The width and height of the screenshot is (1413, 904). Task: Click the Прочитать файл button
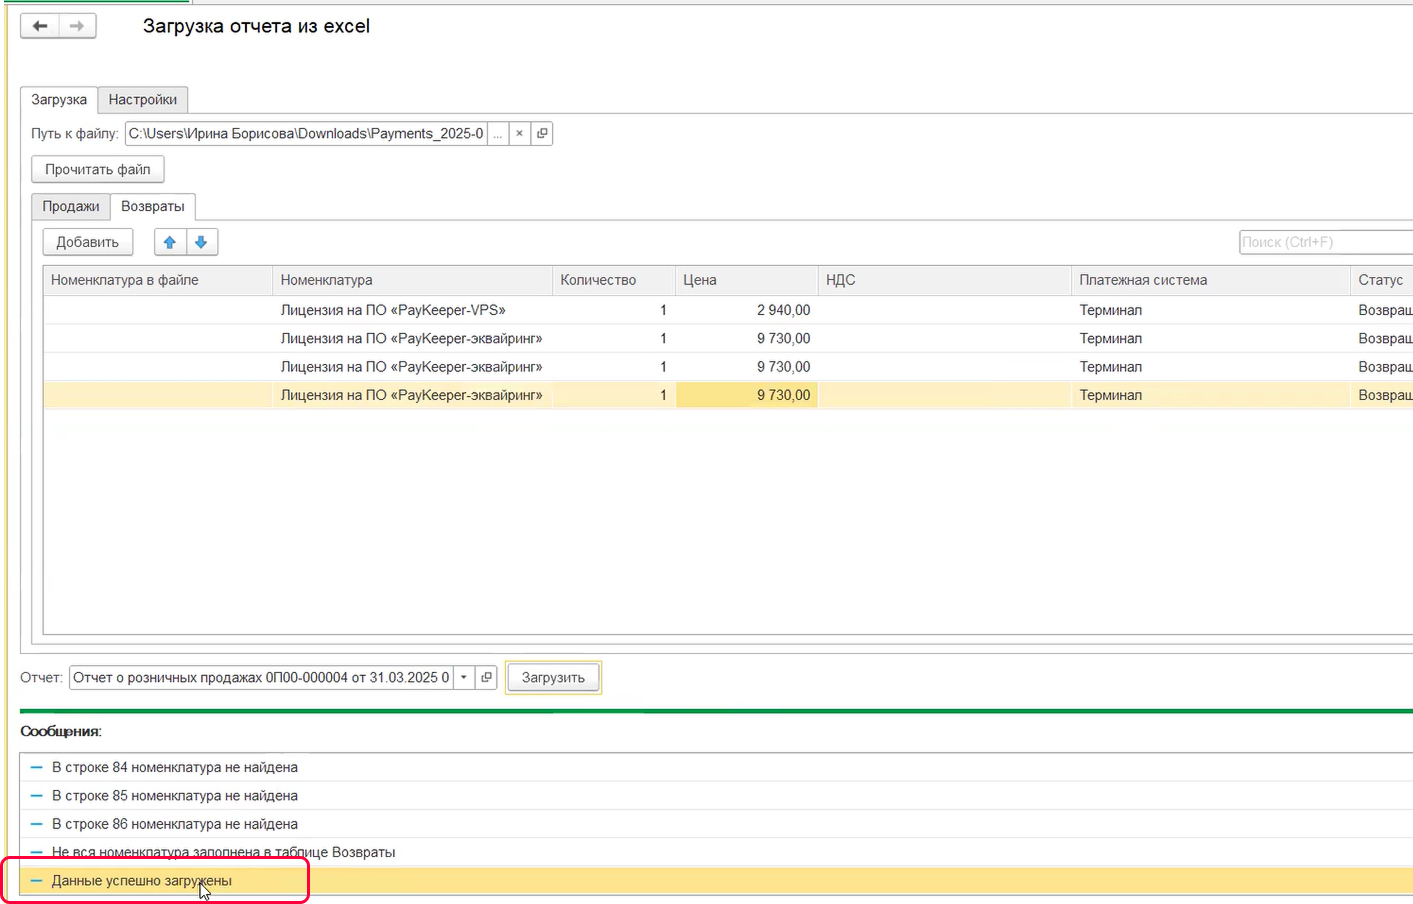tap(98, 170)
